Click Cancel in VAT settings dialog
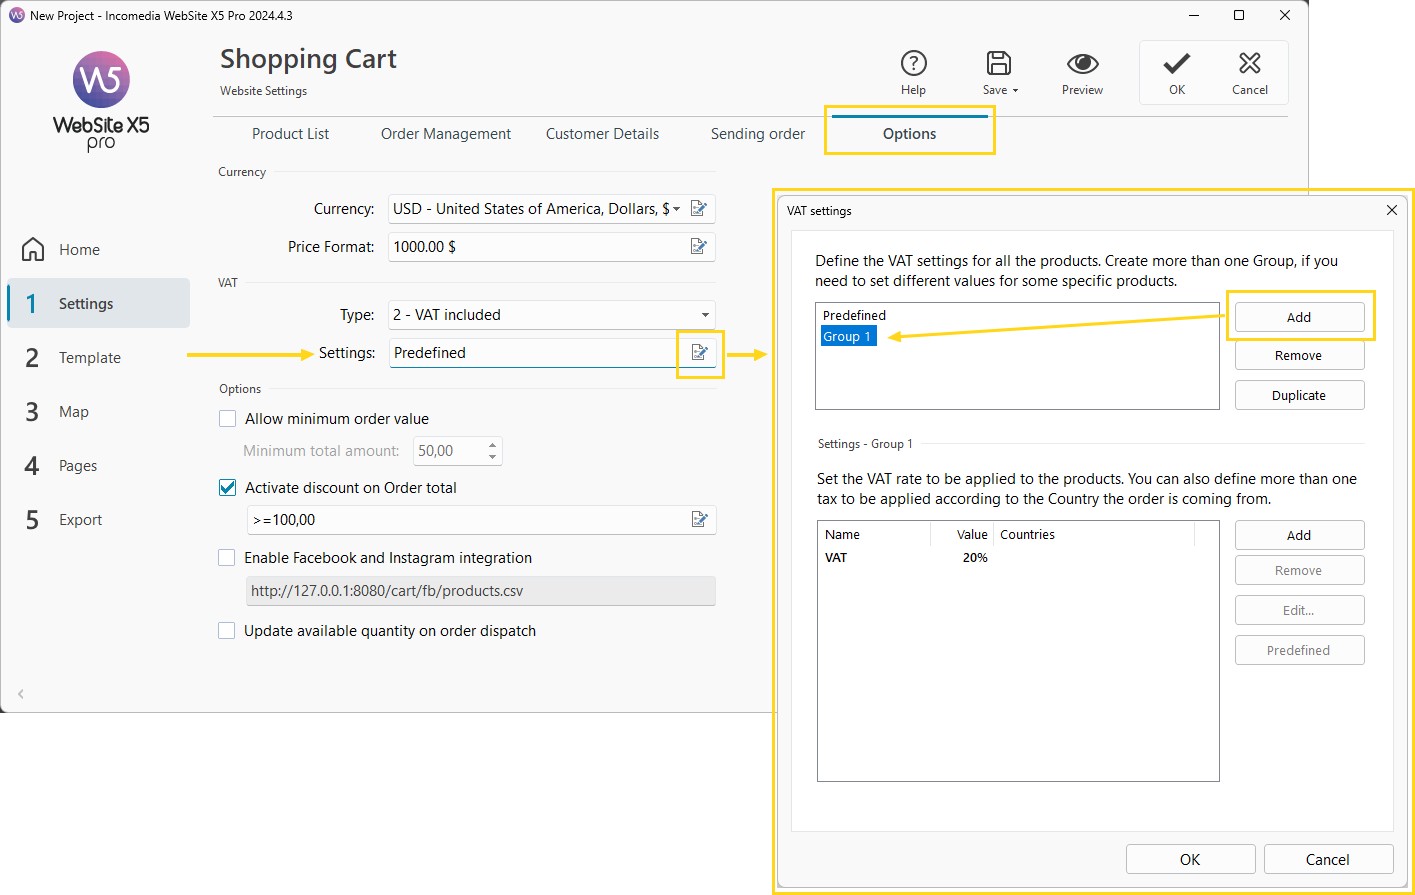The image size is (1415, 895). (x=1328, y=859)
